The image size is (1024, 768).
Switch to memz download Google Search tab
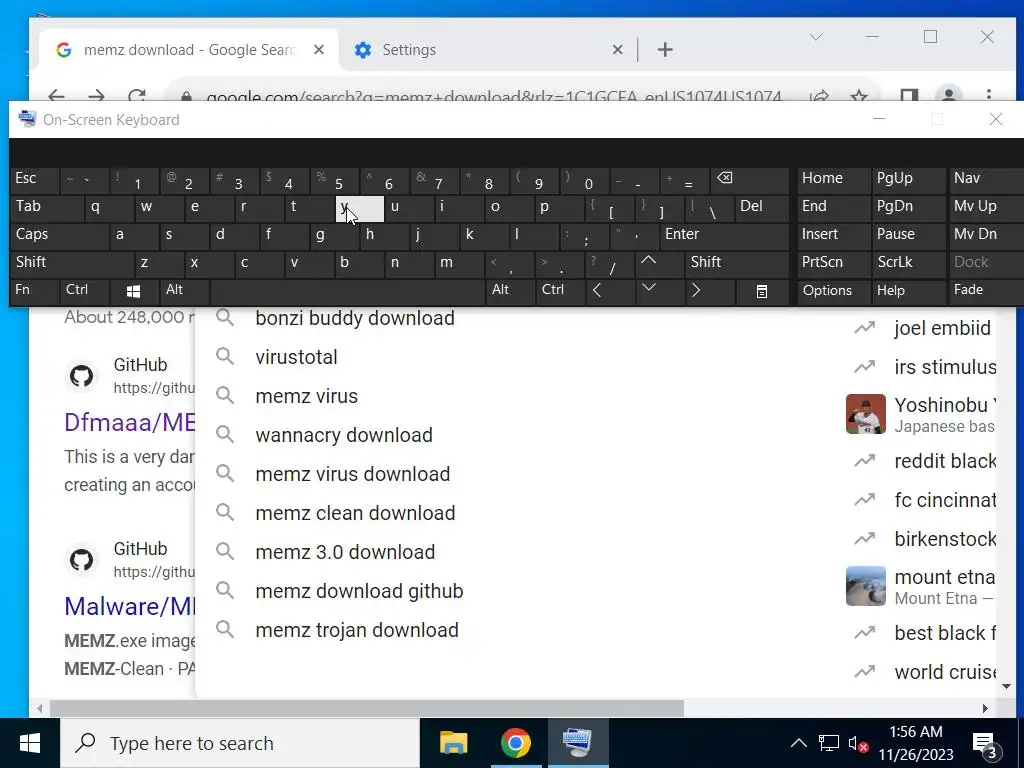point(189,50)
